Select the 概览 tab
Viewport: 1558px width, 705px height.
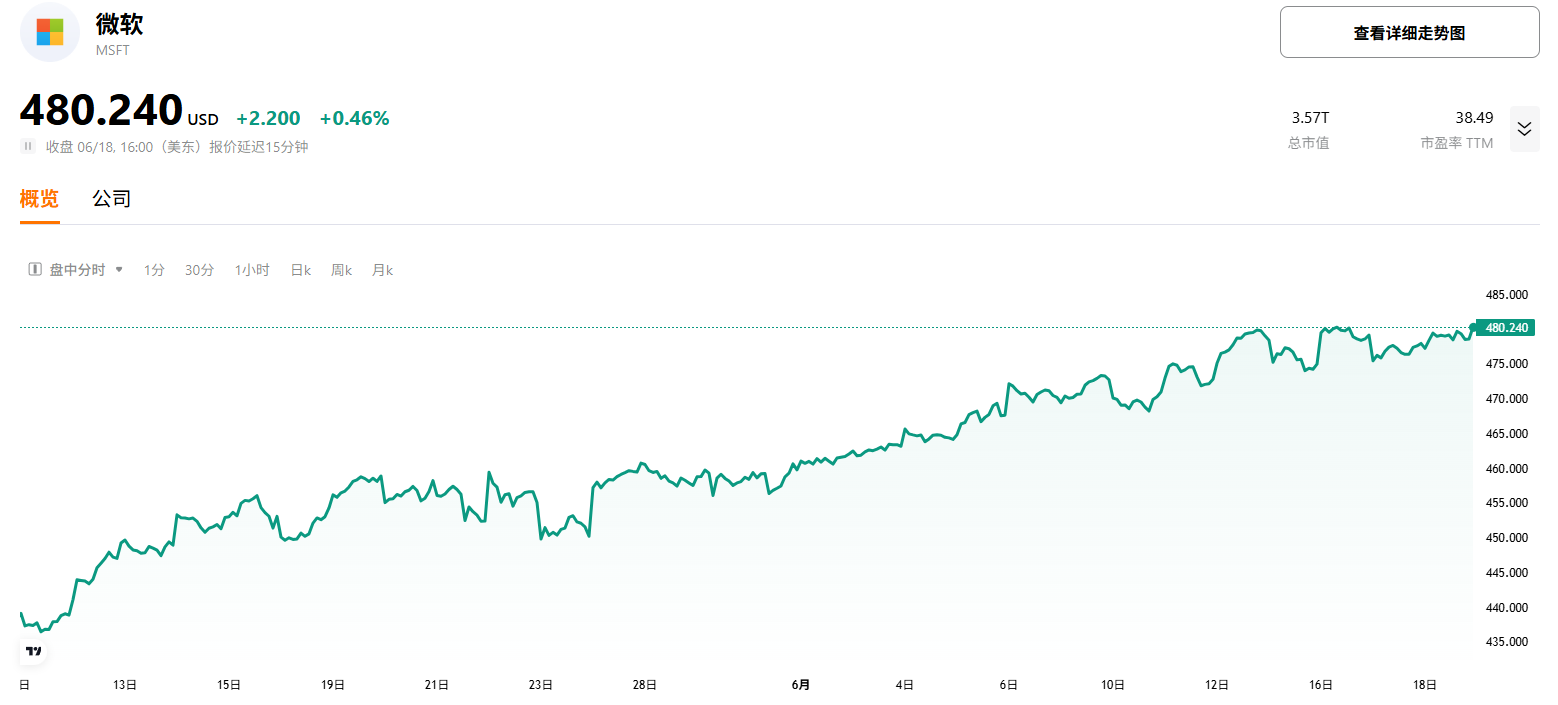click(38, 198)
